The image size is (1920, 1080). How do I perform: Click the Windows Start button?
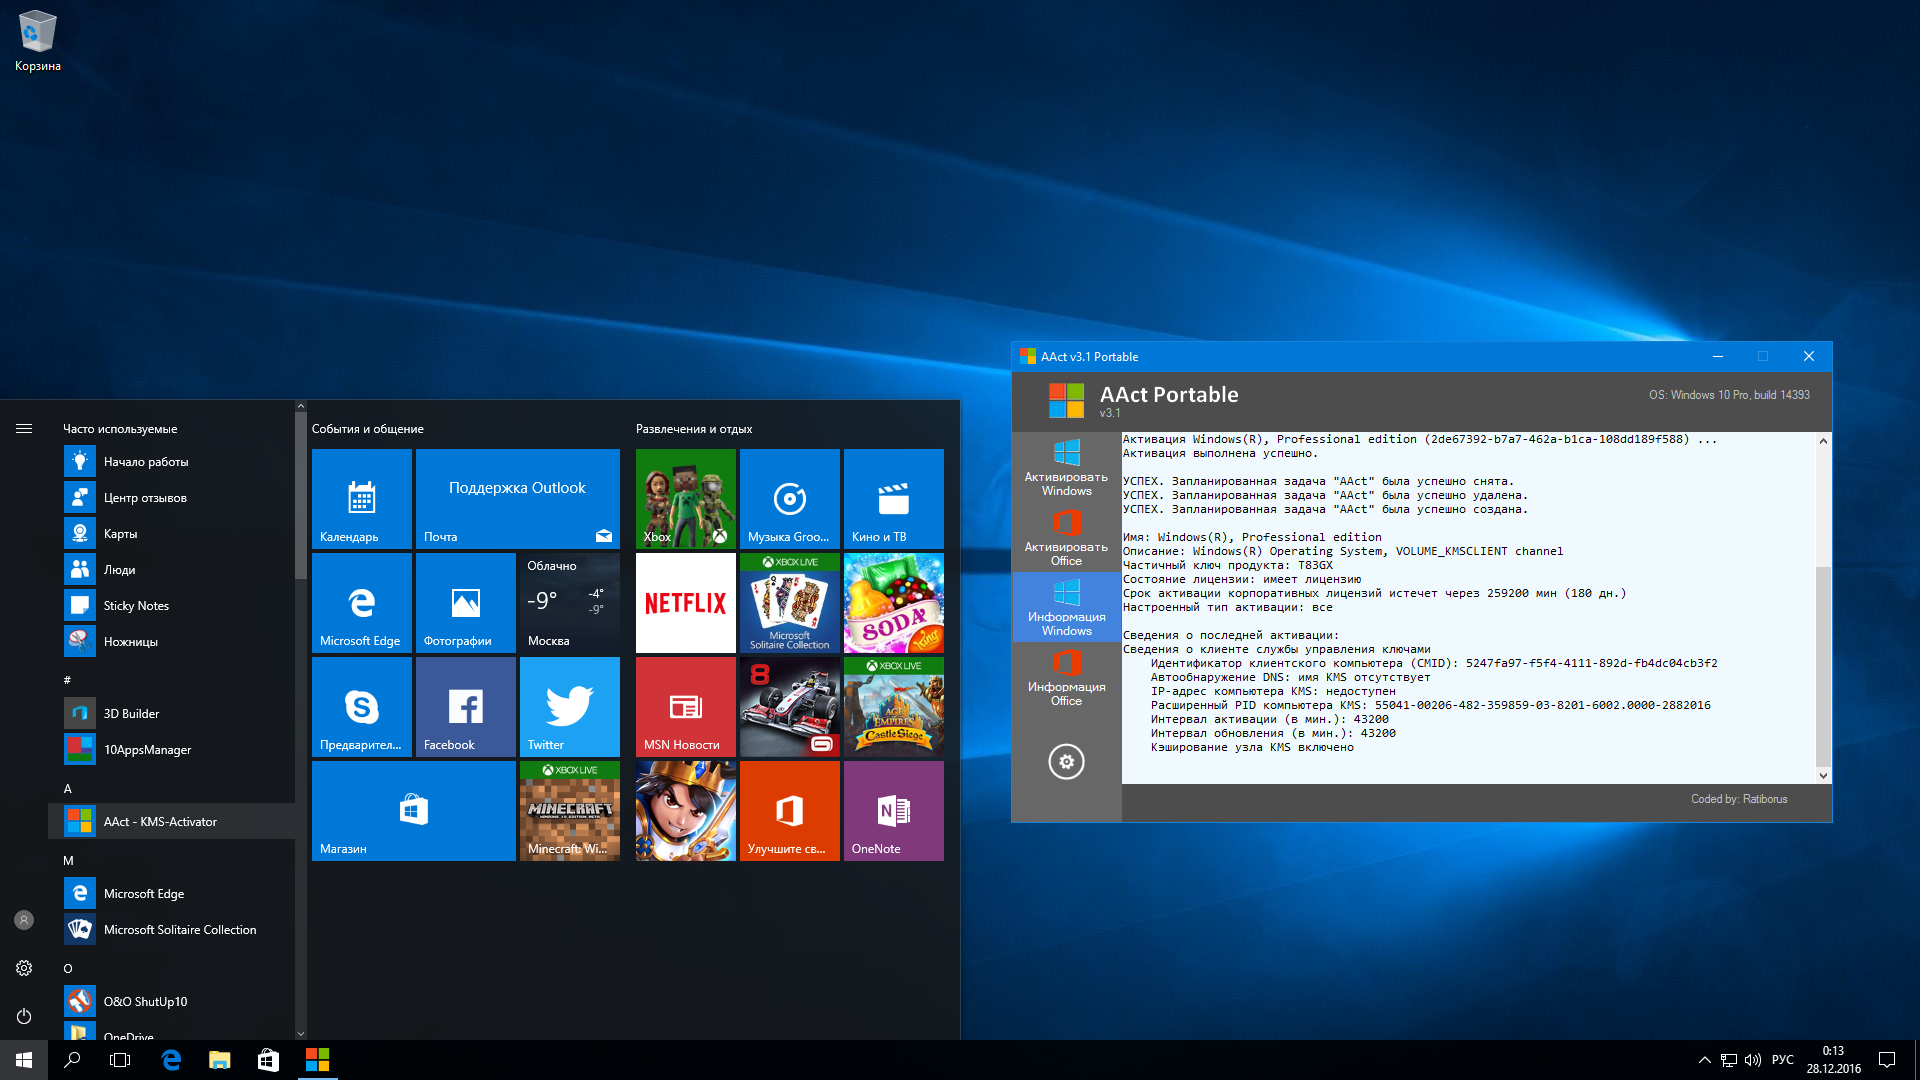coord(24,1060)
